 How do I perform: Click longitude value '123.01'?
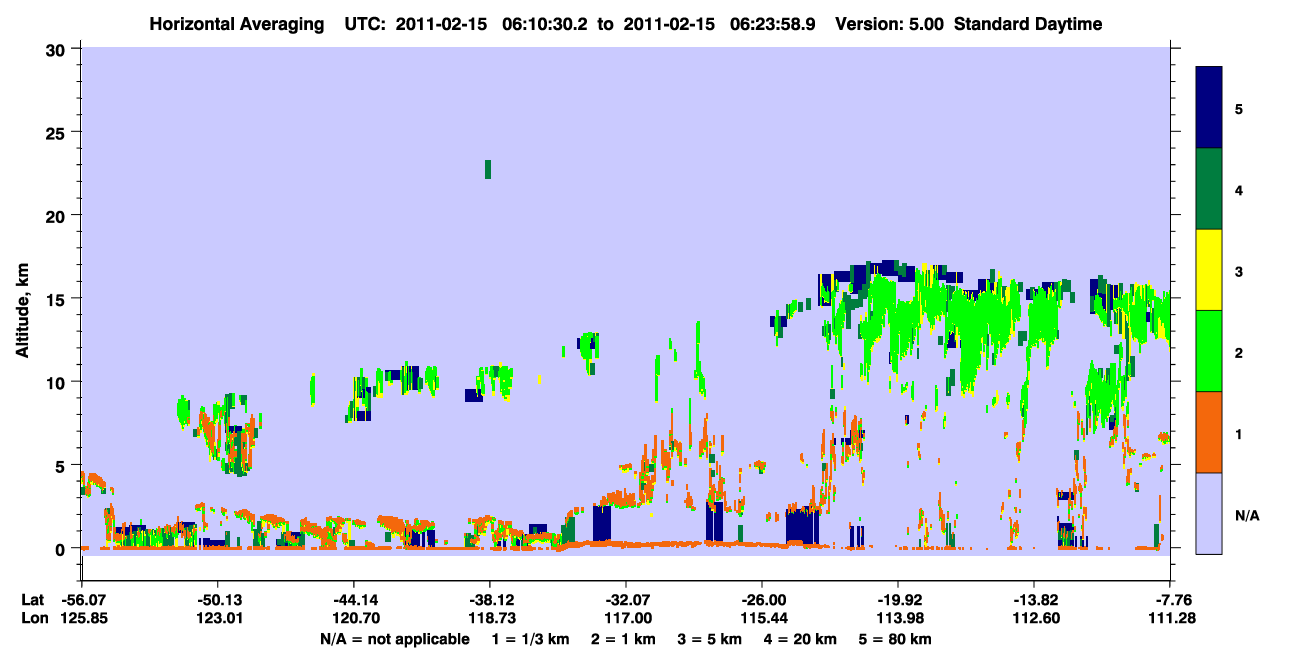click(x=218, y=619)
